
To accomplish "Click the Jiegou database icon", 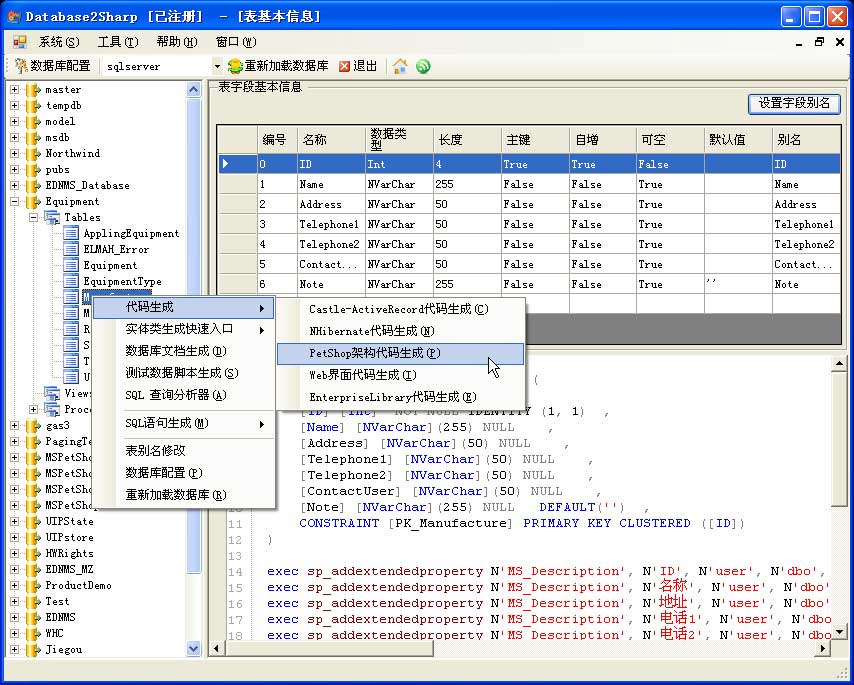I will pyautogui.click(x=34, y=649).
